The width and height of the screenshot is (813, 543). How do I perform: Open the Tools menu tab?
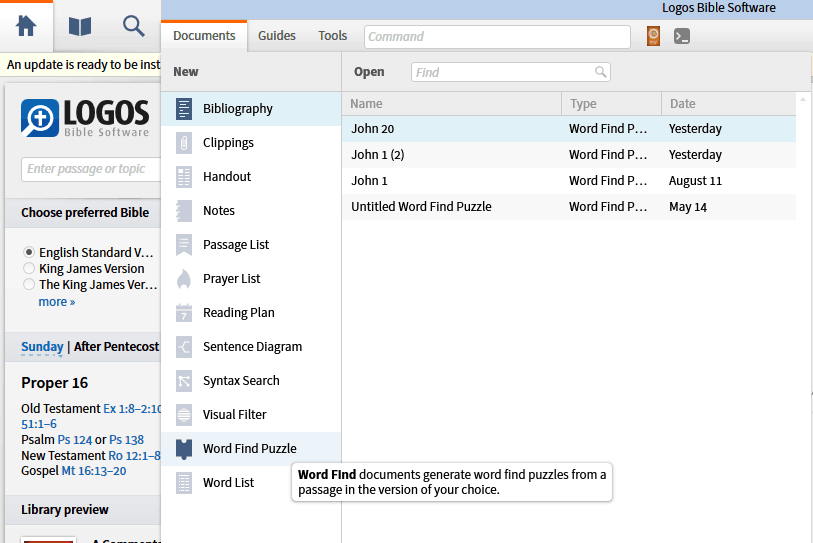click(x=333, y=36)
